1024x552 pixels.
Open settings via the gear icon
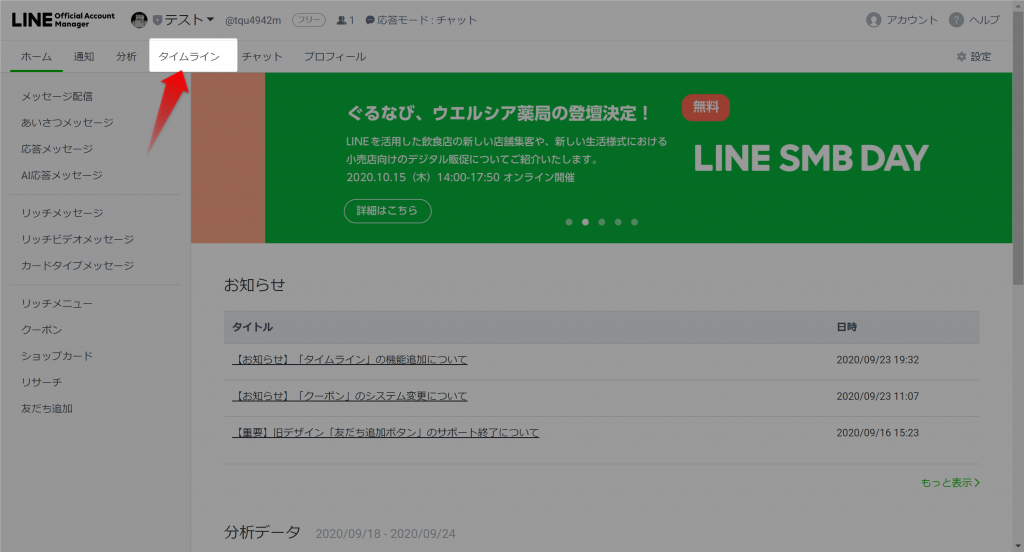[x=962, y=57]
